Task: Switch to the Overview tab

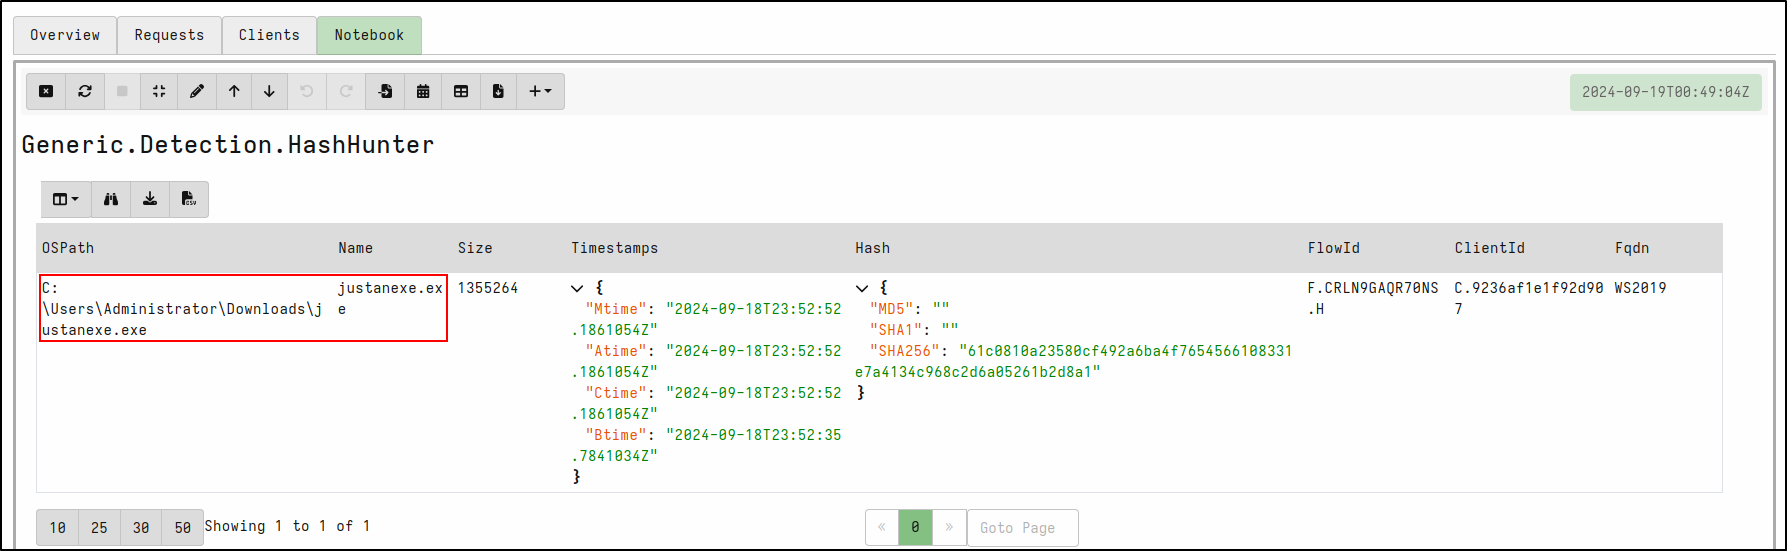Action: click(65, 35)
